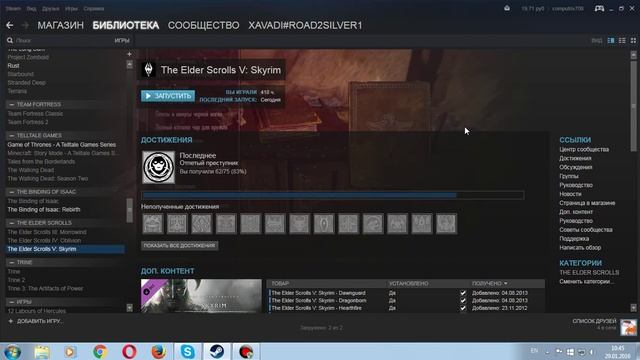Switch to compact list view icon
This screenshot has width=640, height=360.
pyautogui.click(x=622, y=40)
